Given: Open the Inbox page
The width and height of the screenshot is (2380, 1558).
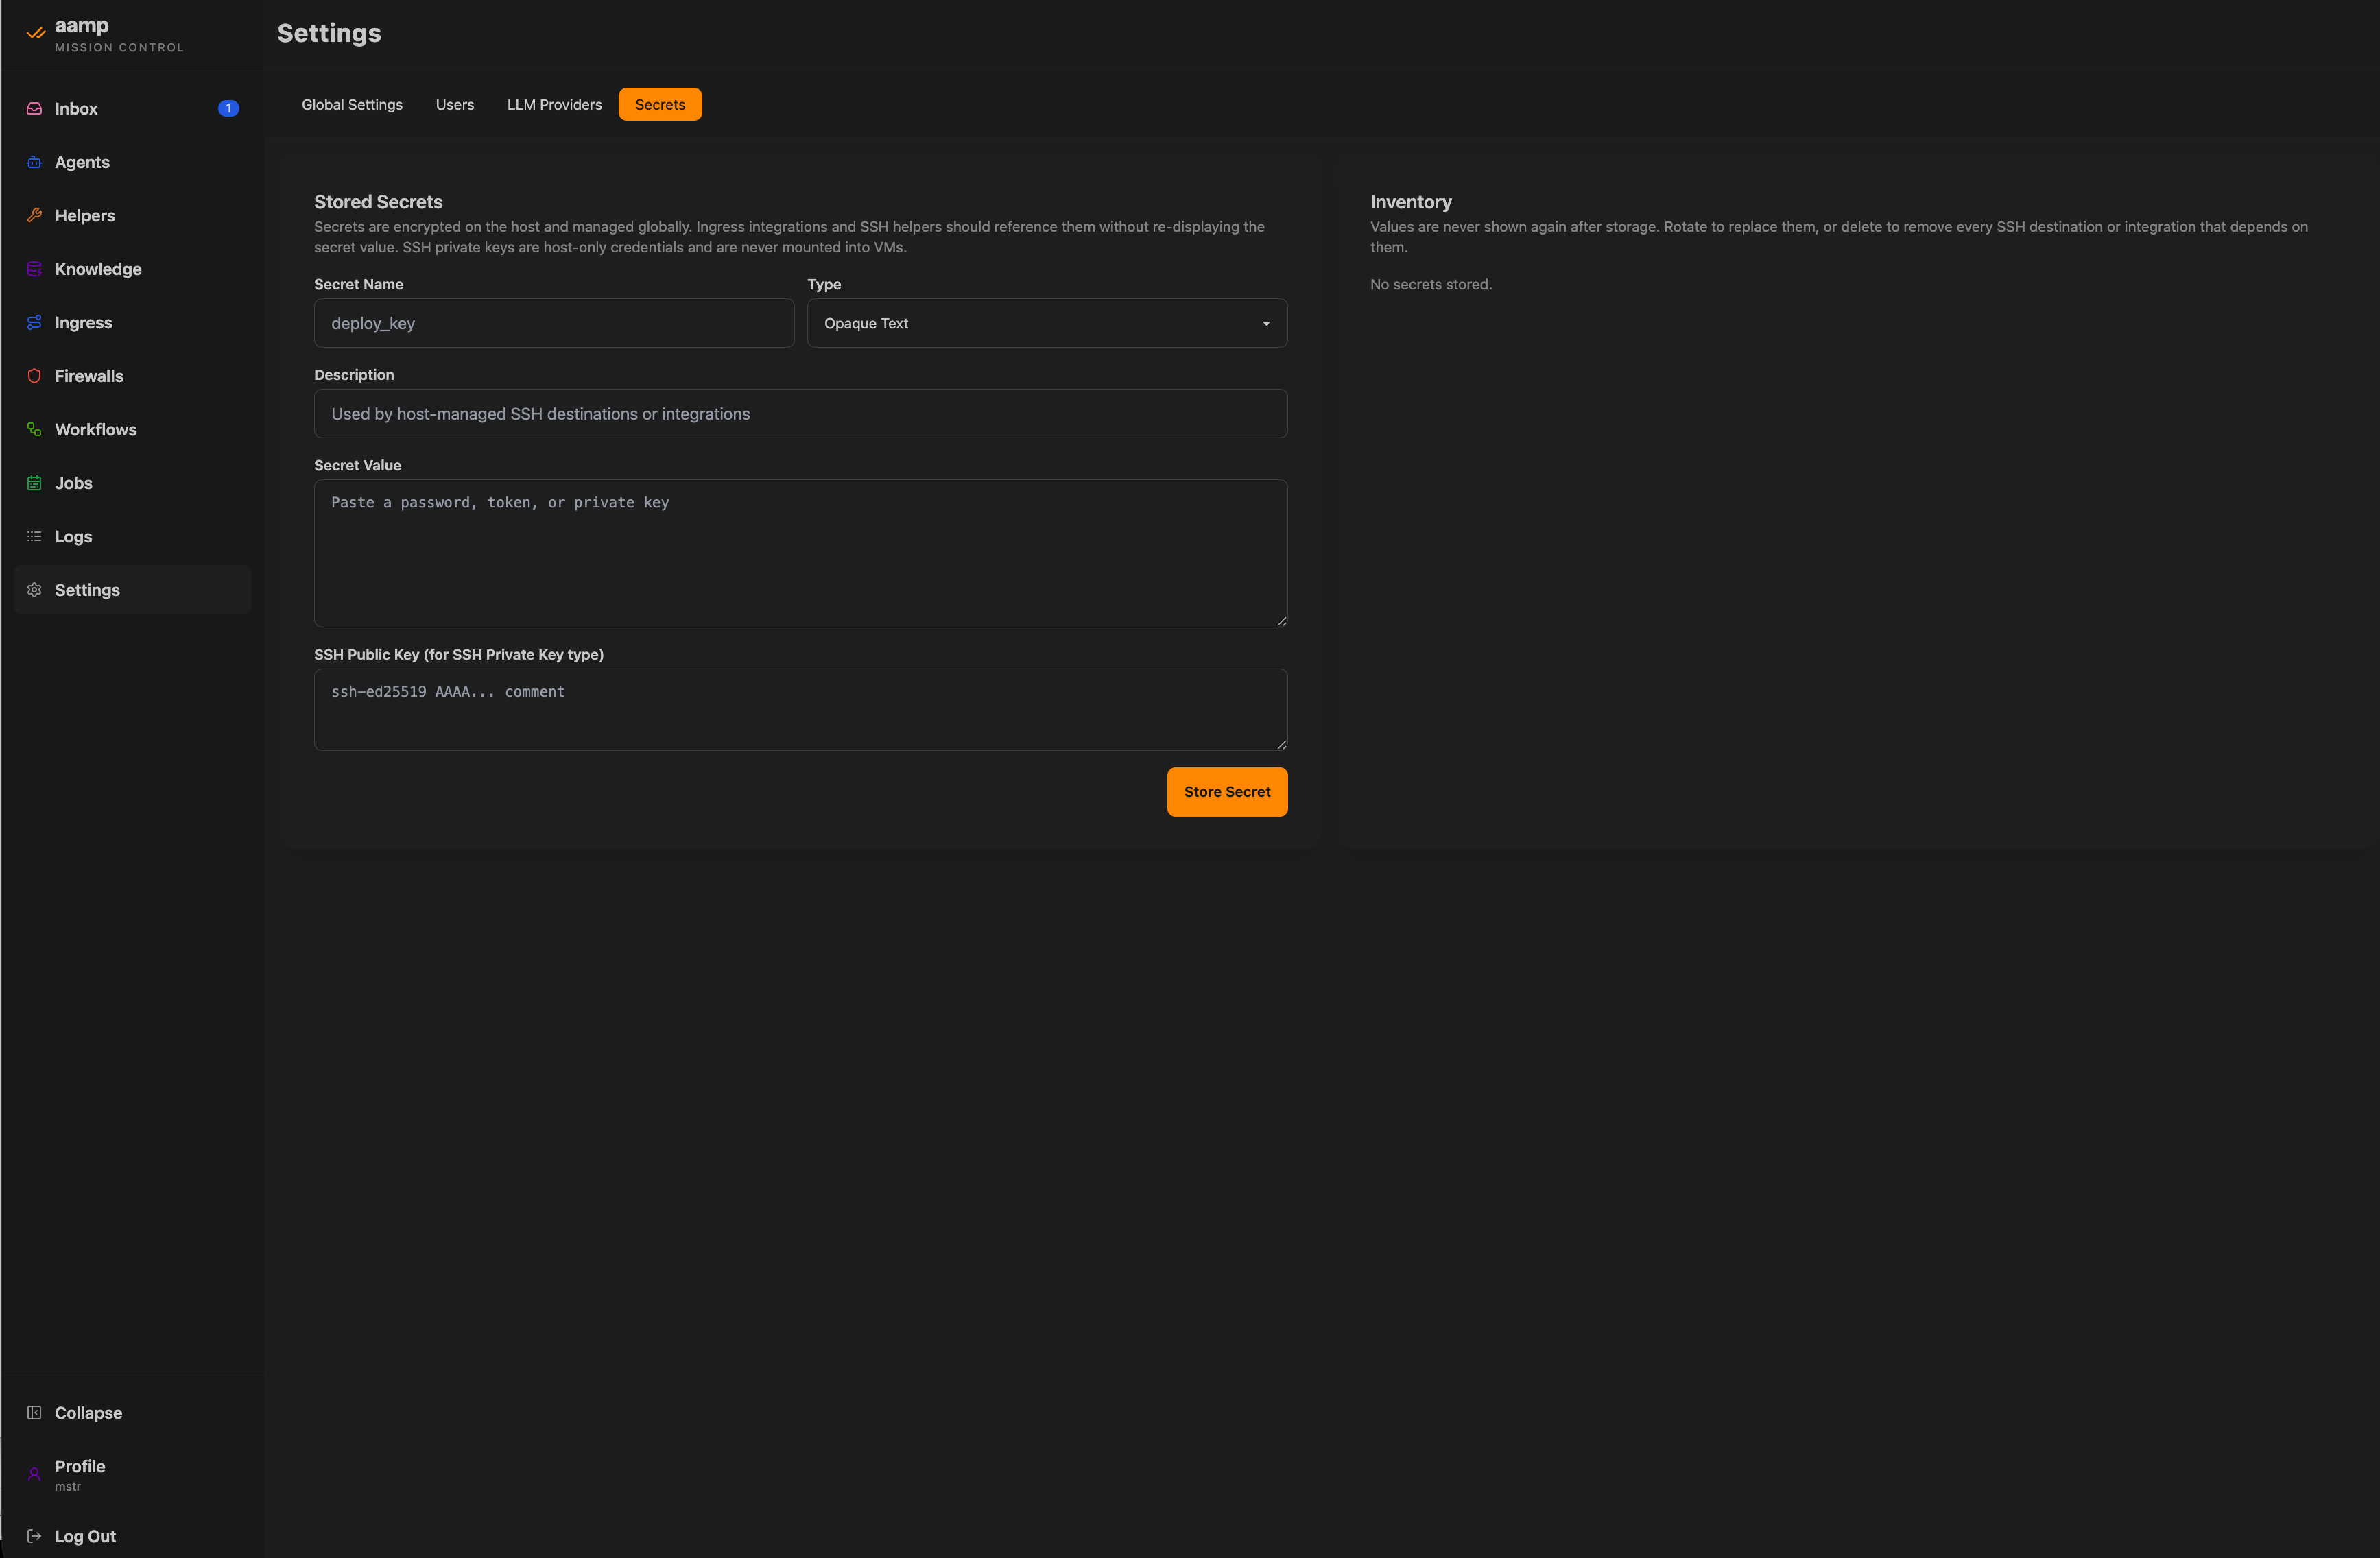Looking at the screenshot, I should (x=132, y=108).
